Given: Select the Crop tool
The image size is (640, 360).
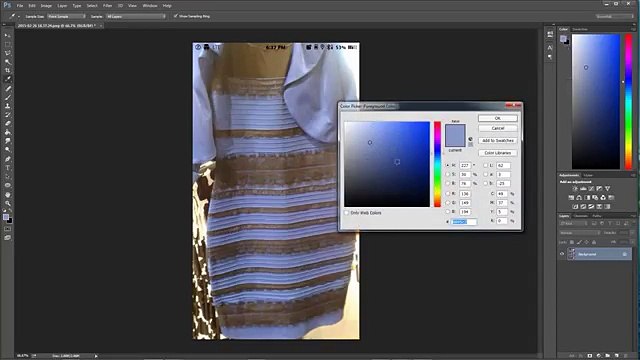Looking at the screenshot, I should (x=7, y=71).
